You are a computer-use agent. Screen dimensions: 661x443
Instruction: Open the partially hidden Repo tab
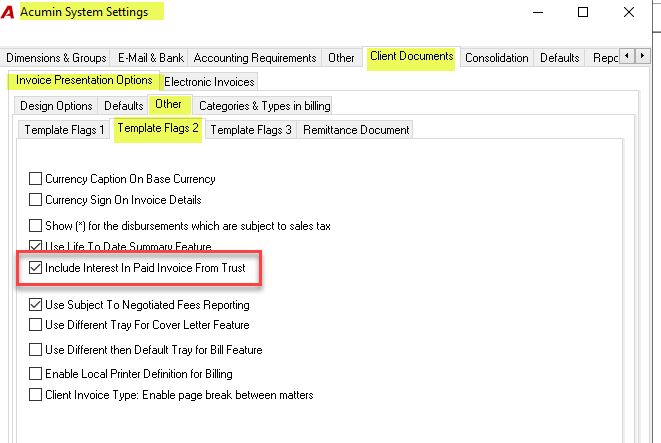[x=605, y=58]
